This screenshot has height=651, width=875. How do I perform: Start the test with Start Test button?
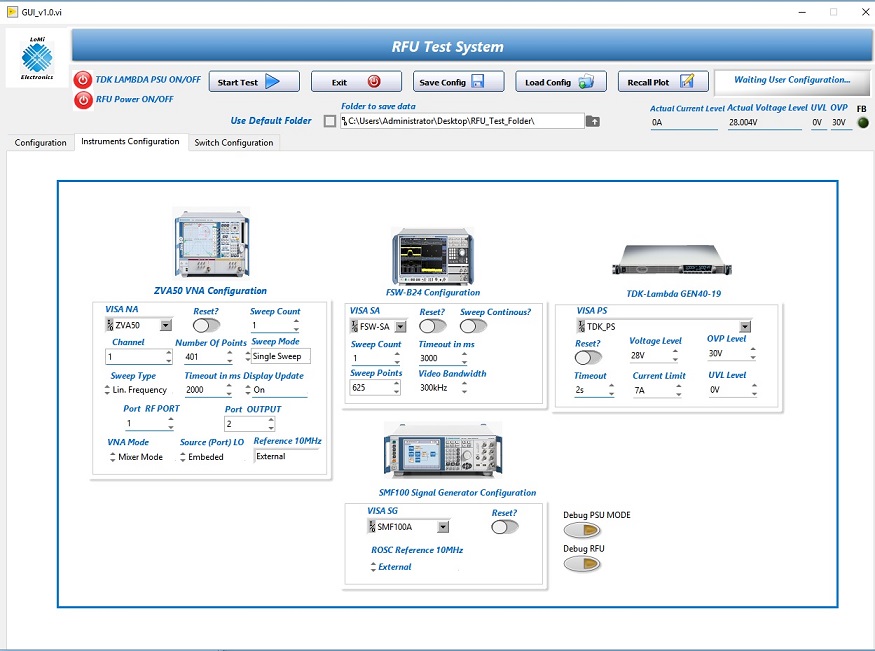pyautogui.click(x=254, y=82)
